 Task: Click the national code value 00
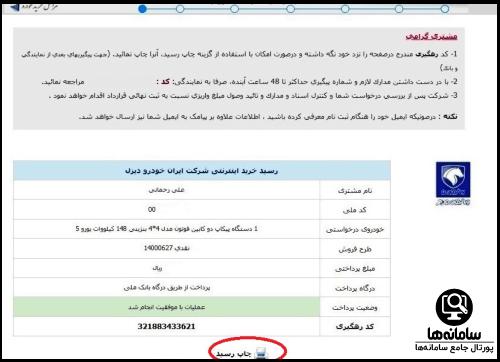coord(152,209)
